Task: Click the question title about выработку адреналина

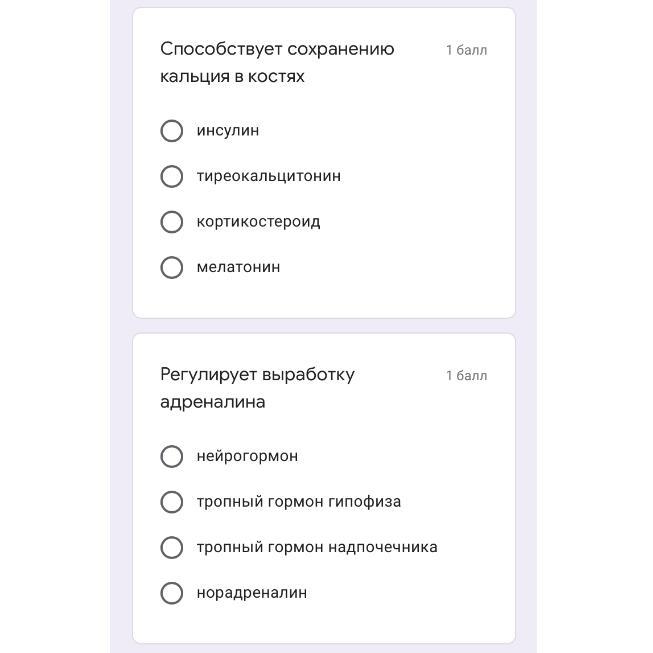Action: point(257,388)
